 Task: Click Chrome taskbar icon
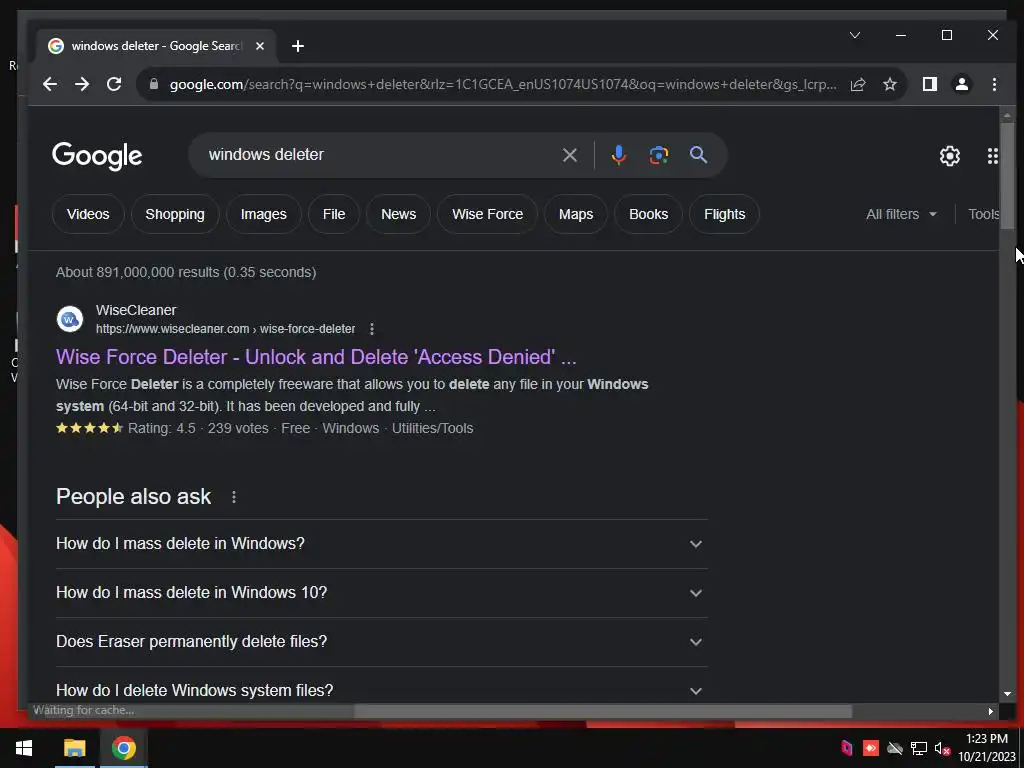(123, 748)
